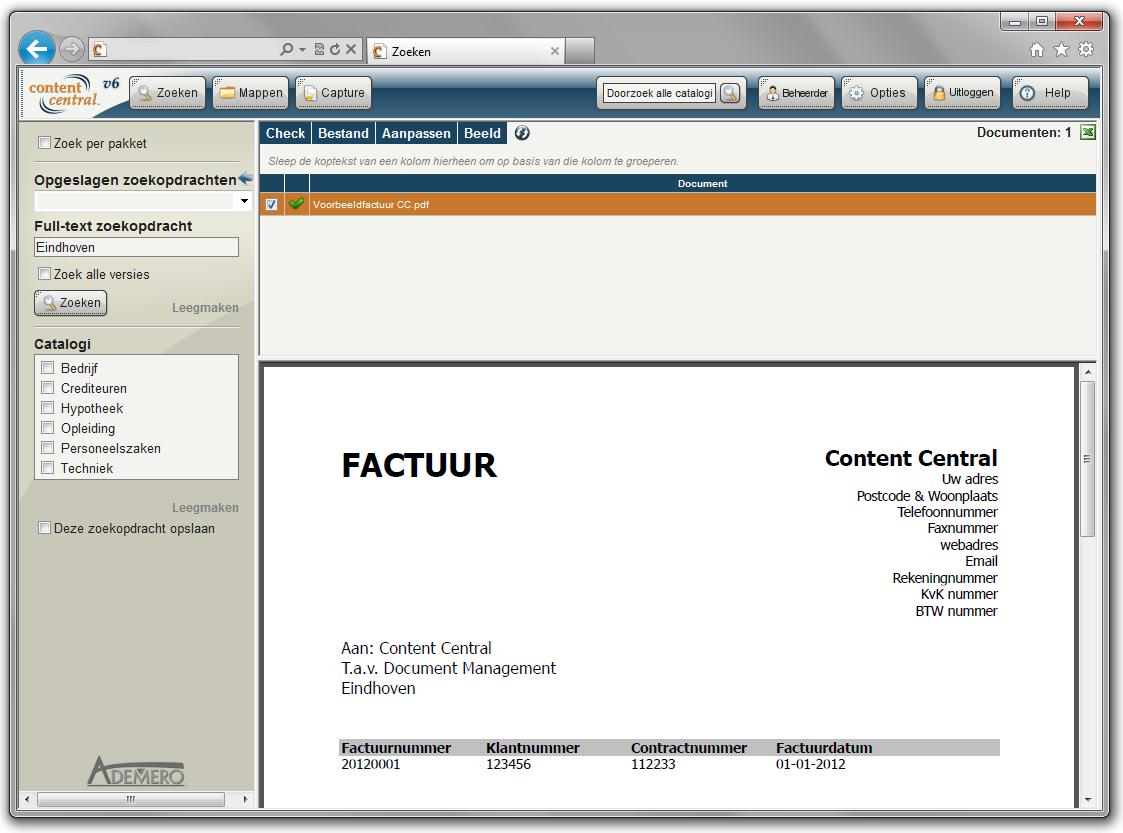Check the Bedrijf catalog
1123x833 pixels.
48,367
